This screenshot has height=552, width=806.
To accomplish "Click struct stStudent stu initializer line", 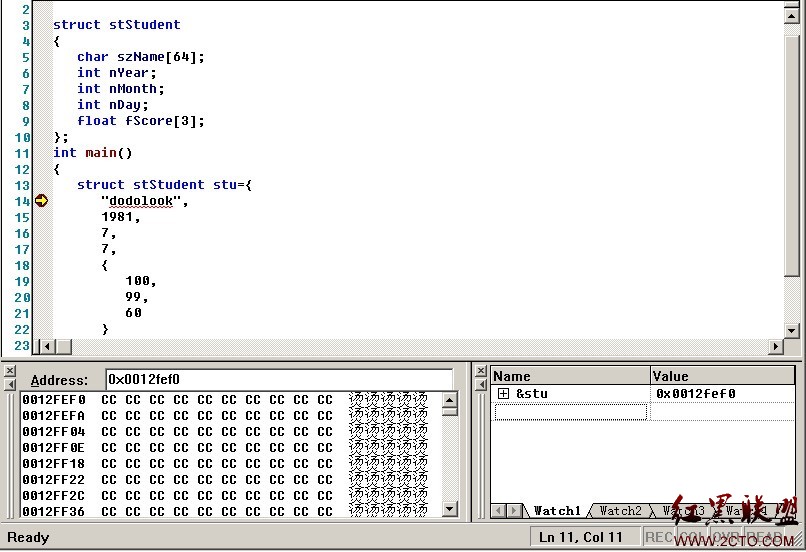I will pos(164,185).
